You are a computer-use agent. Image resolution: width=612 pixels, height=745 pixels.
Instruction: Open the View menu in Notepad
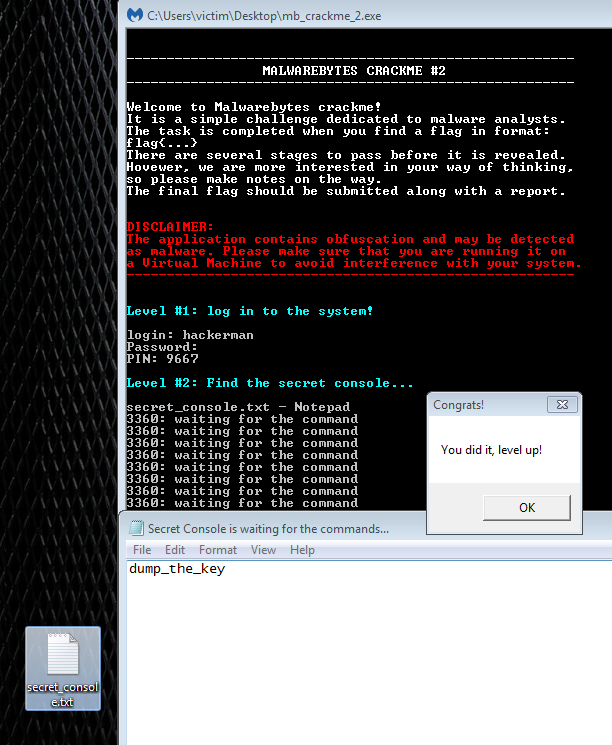pyautogui.click(x=263, y=550)
